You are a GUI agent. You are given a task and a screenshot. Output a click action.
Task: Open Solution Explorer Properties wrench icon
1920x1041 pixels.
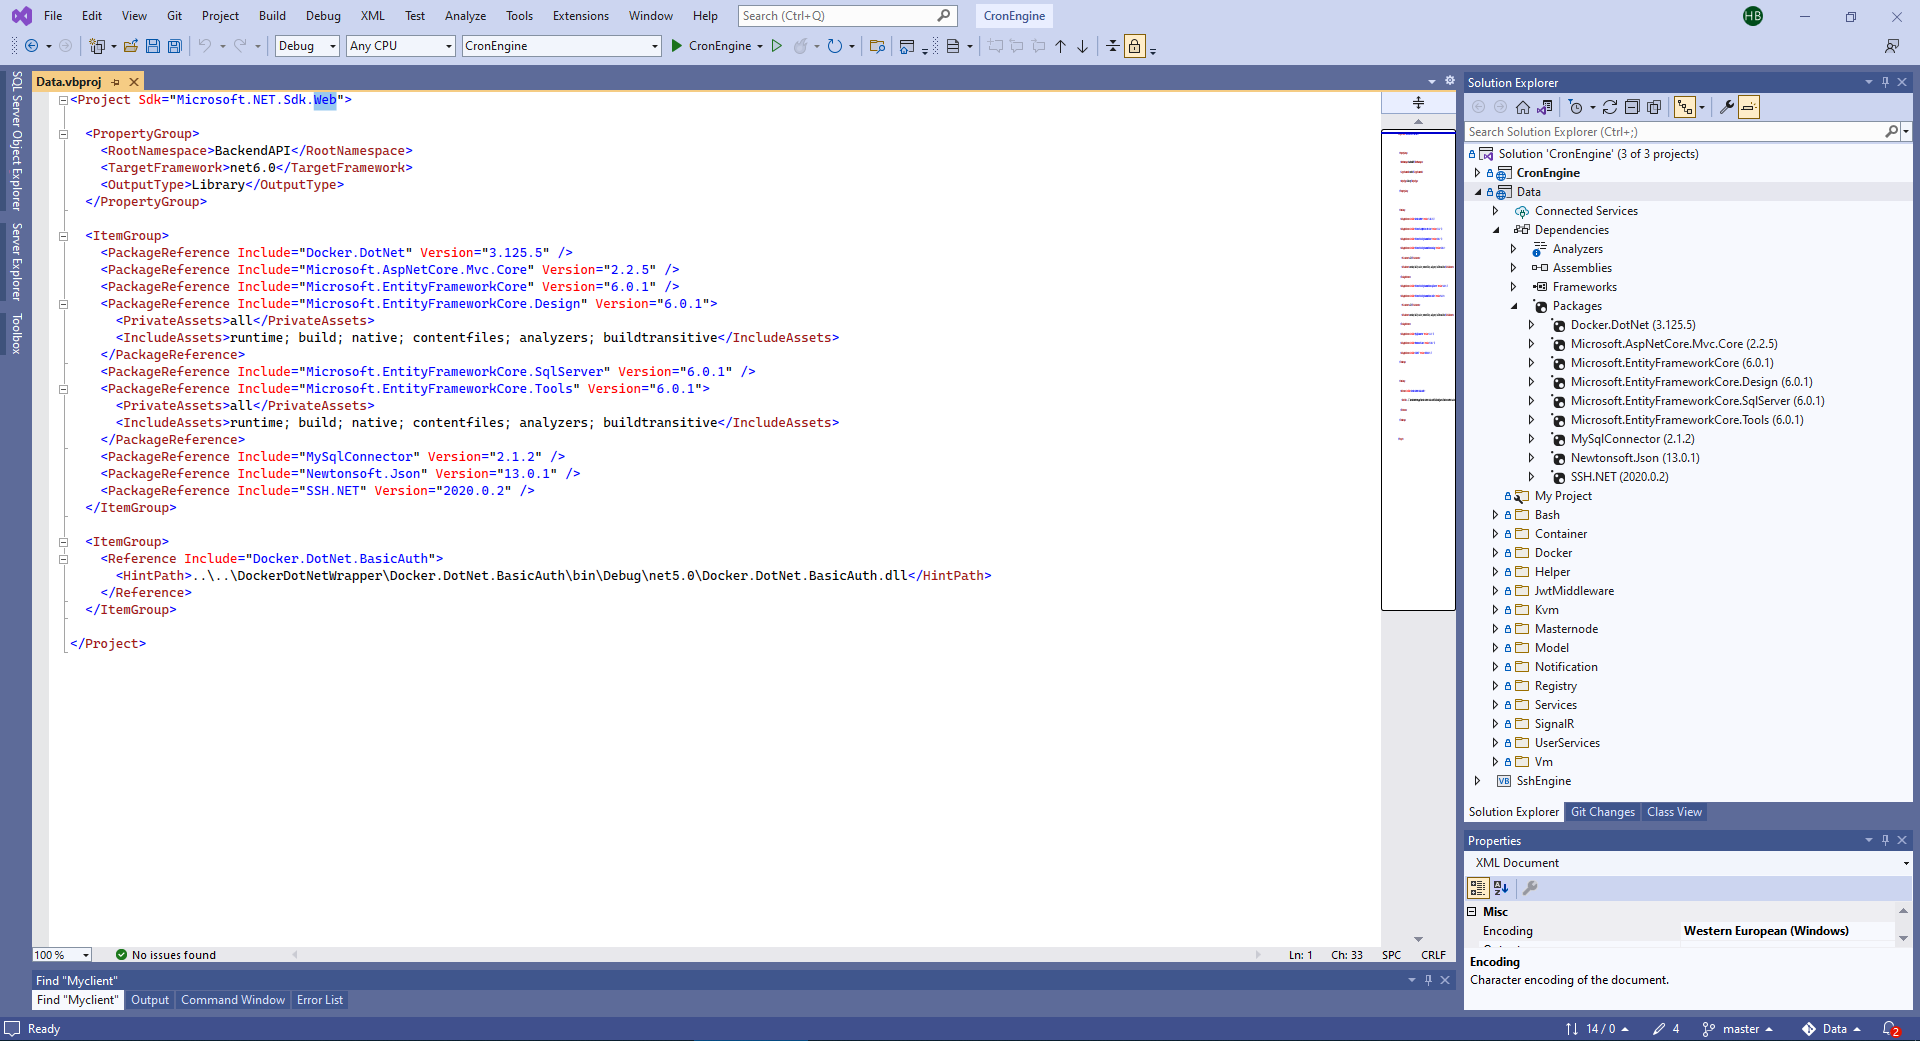click(1726, 107)
